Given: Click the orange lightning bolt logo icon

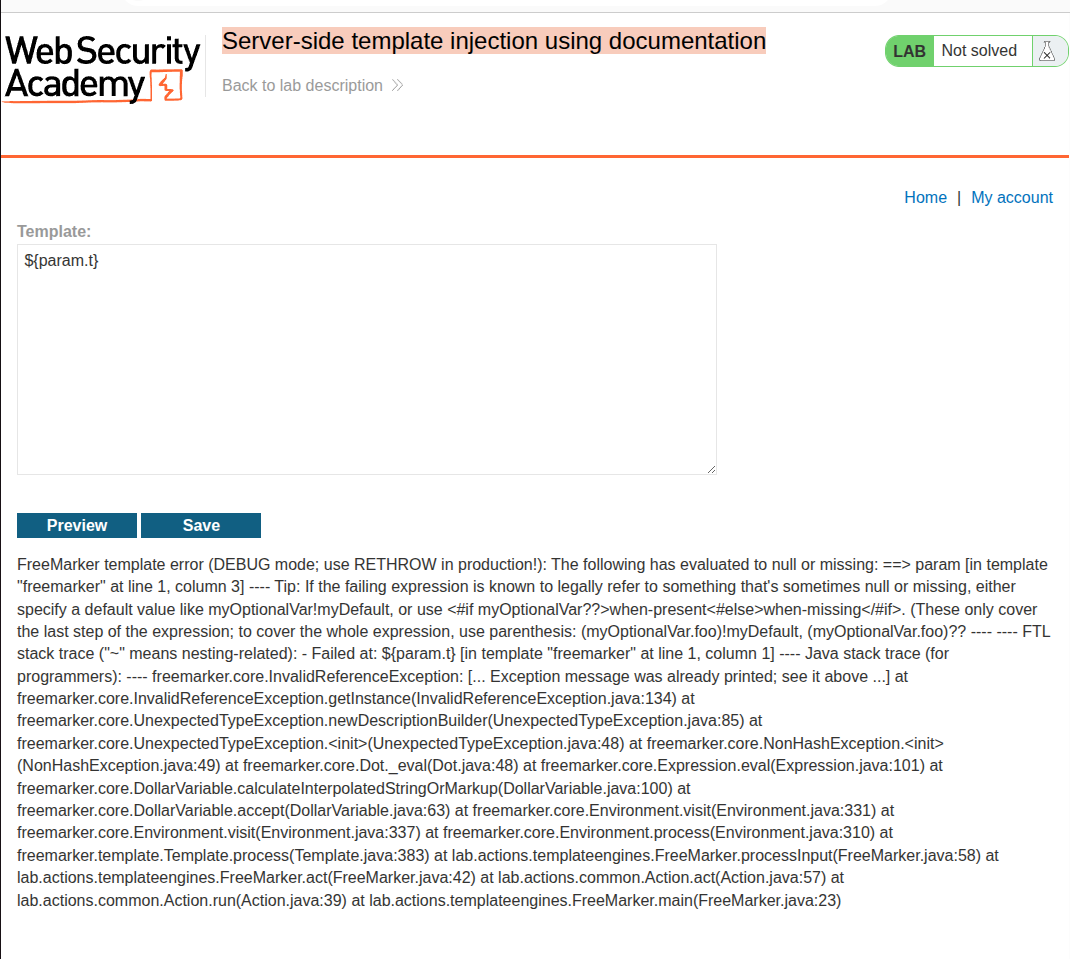Looking at the screenshot, I should tap(167, 87).
